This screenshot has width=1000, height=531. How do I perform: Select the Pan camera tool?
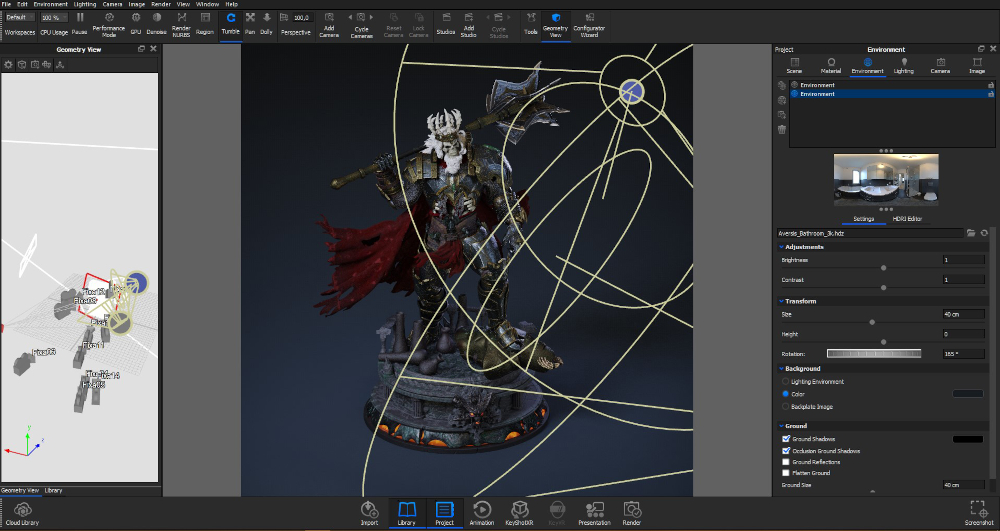pyautogui.click(x=250, y=24)
